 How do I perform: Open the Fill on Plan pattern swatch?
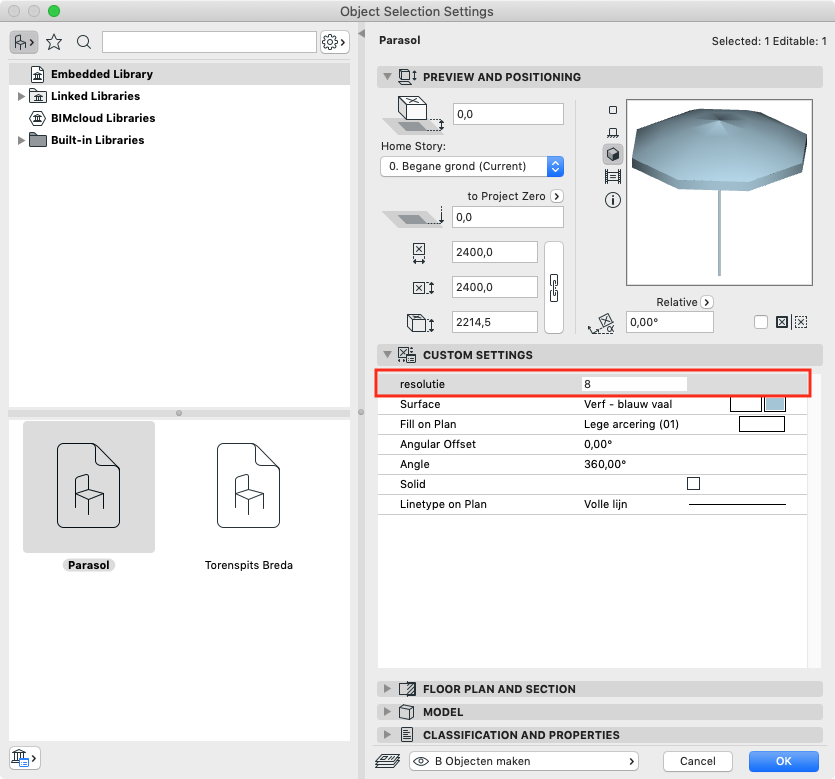tap(762, 424)
